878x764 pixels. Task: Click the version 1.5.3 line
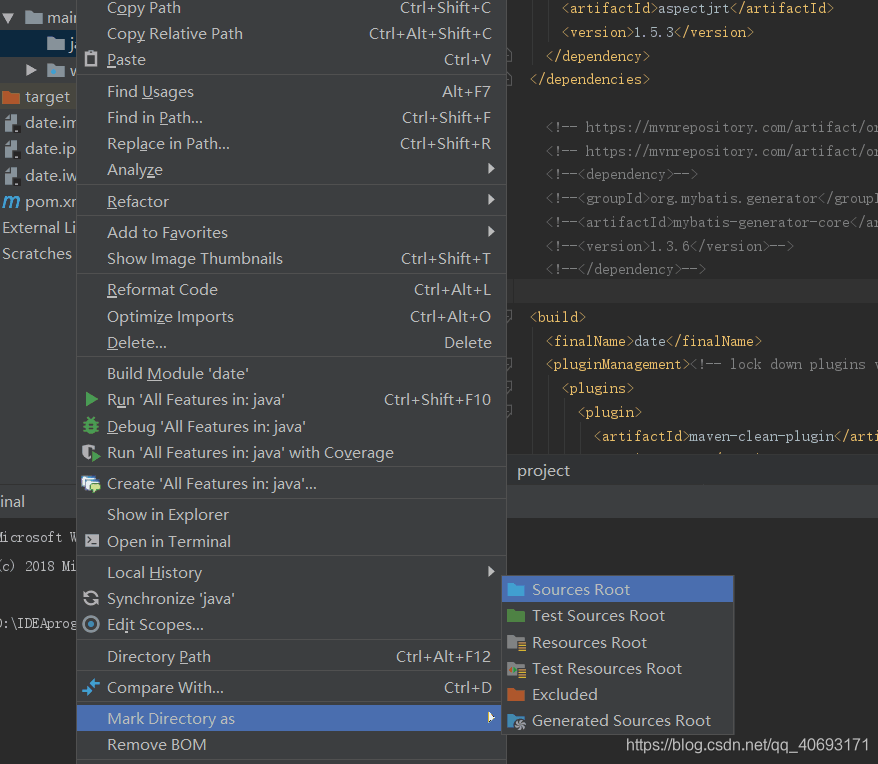657,32
